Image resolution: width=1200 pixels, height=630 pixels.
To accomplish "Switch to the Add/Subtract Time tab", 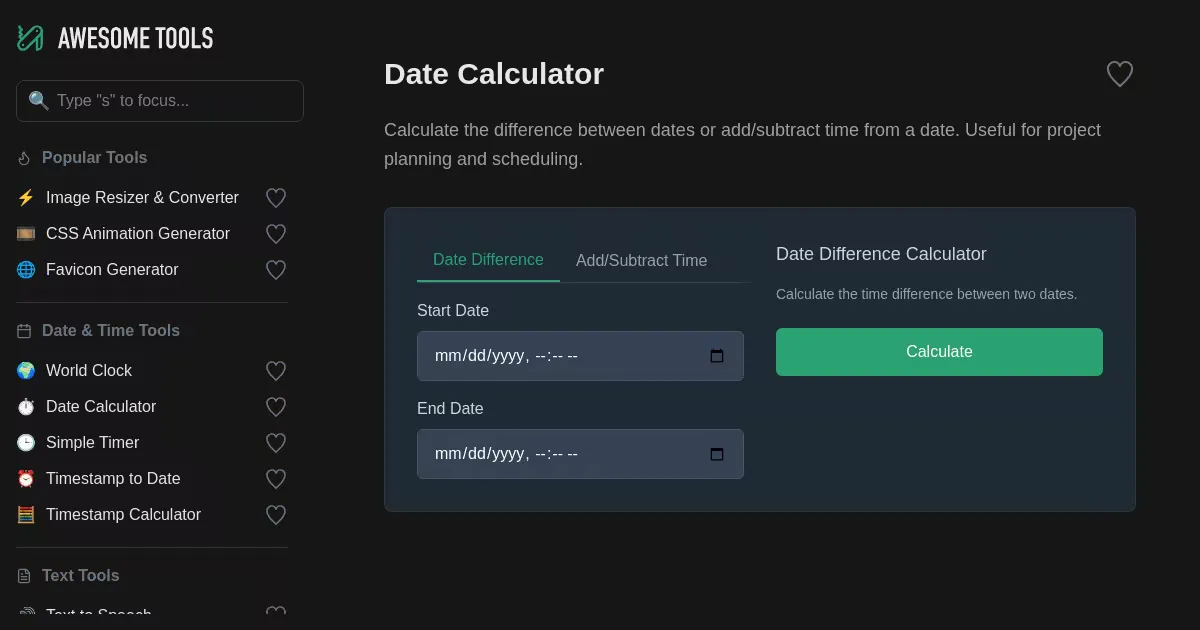I will click(641, 261).
